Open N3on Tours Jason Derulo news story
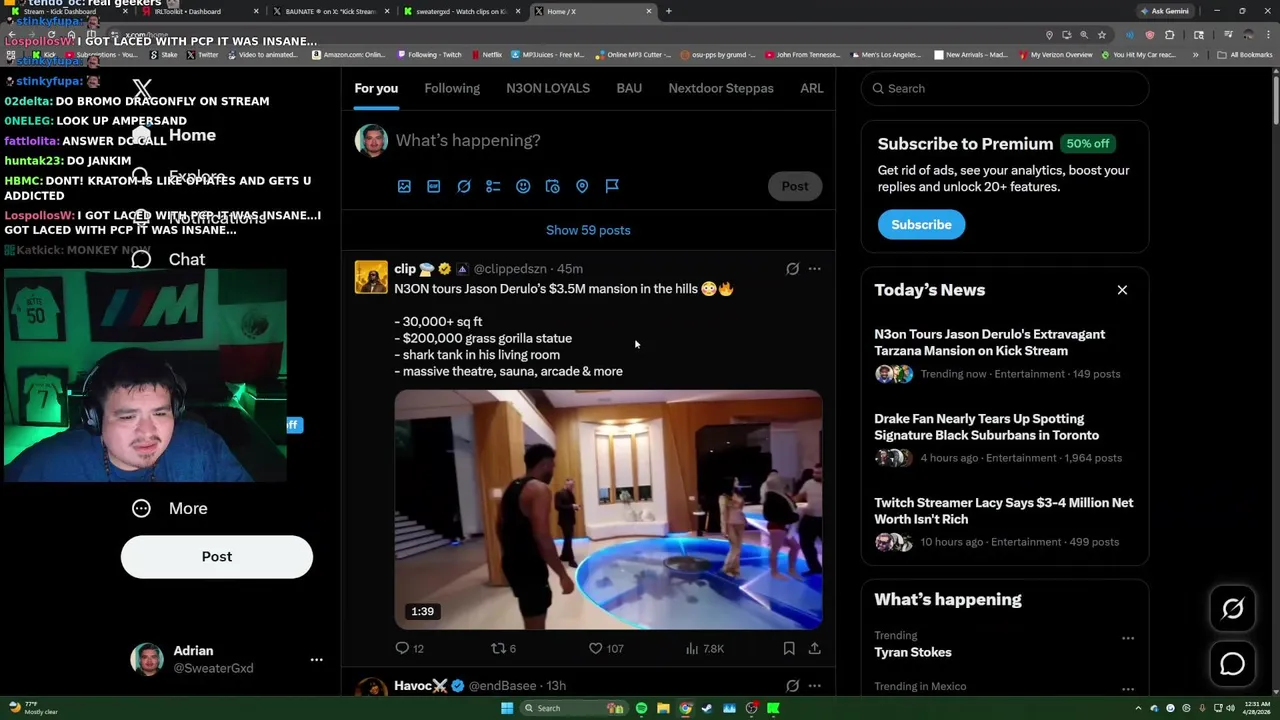 coord(1005,353)
